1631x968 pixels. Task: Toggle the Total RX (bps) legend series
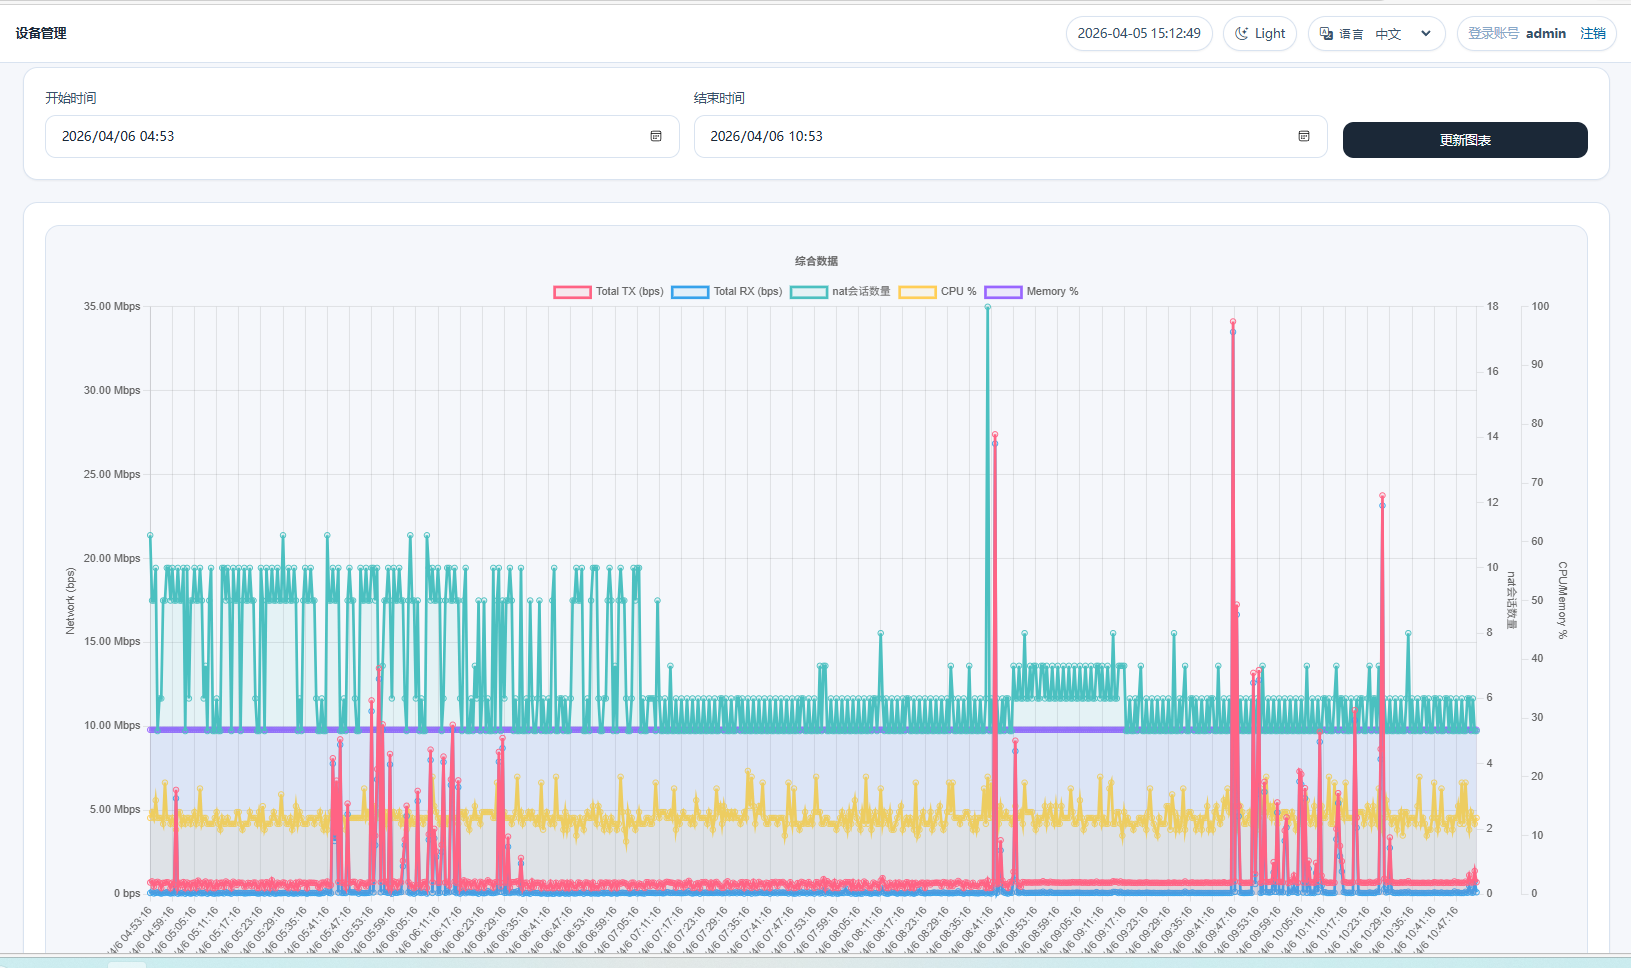coord(727,292)
